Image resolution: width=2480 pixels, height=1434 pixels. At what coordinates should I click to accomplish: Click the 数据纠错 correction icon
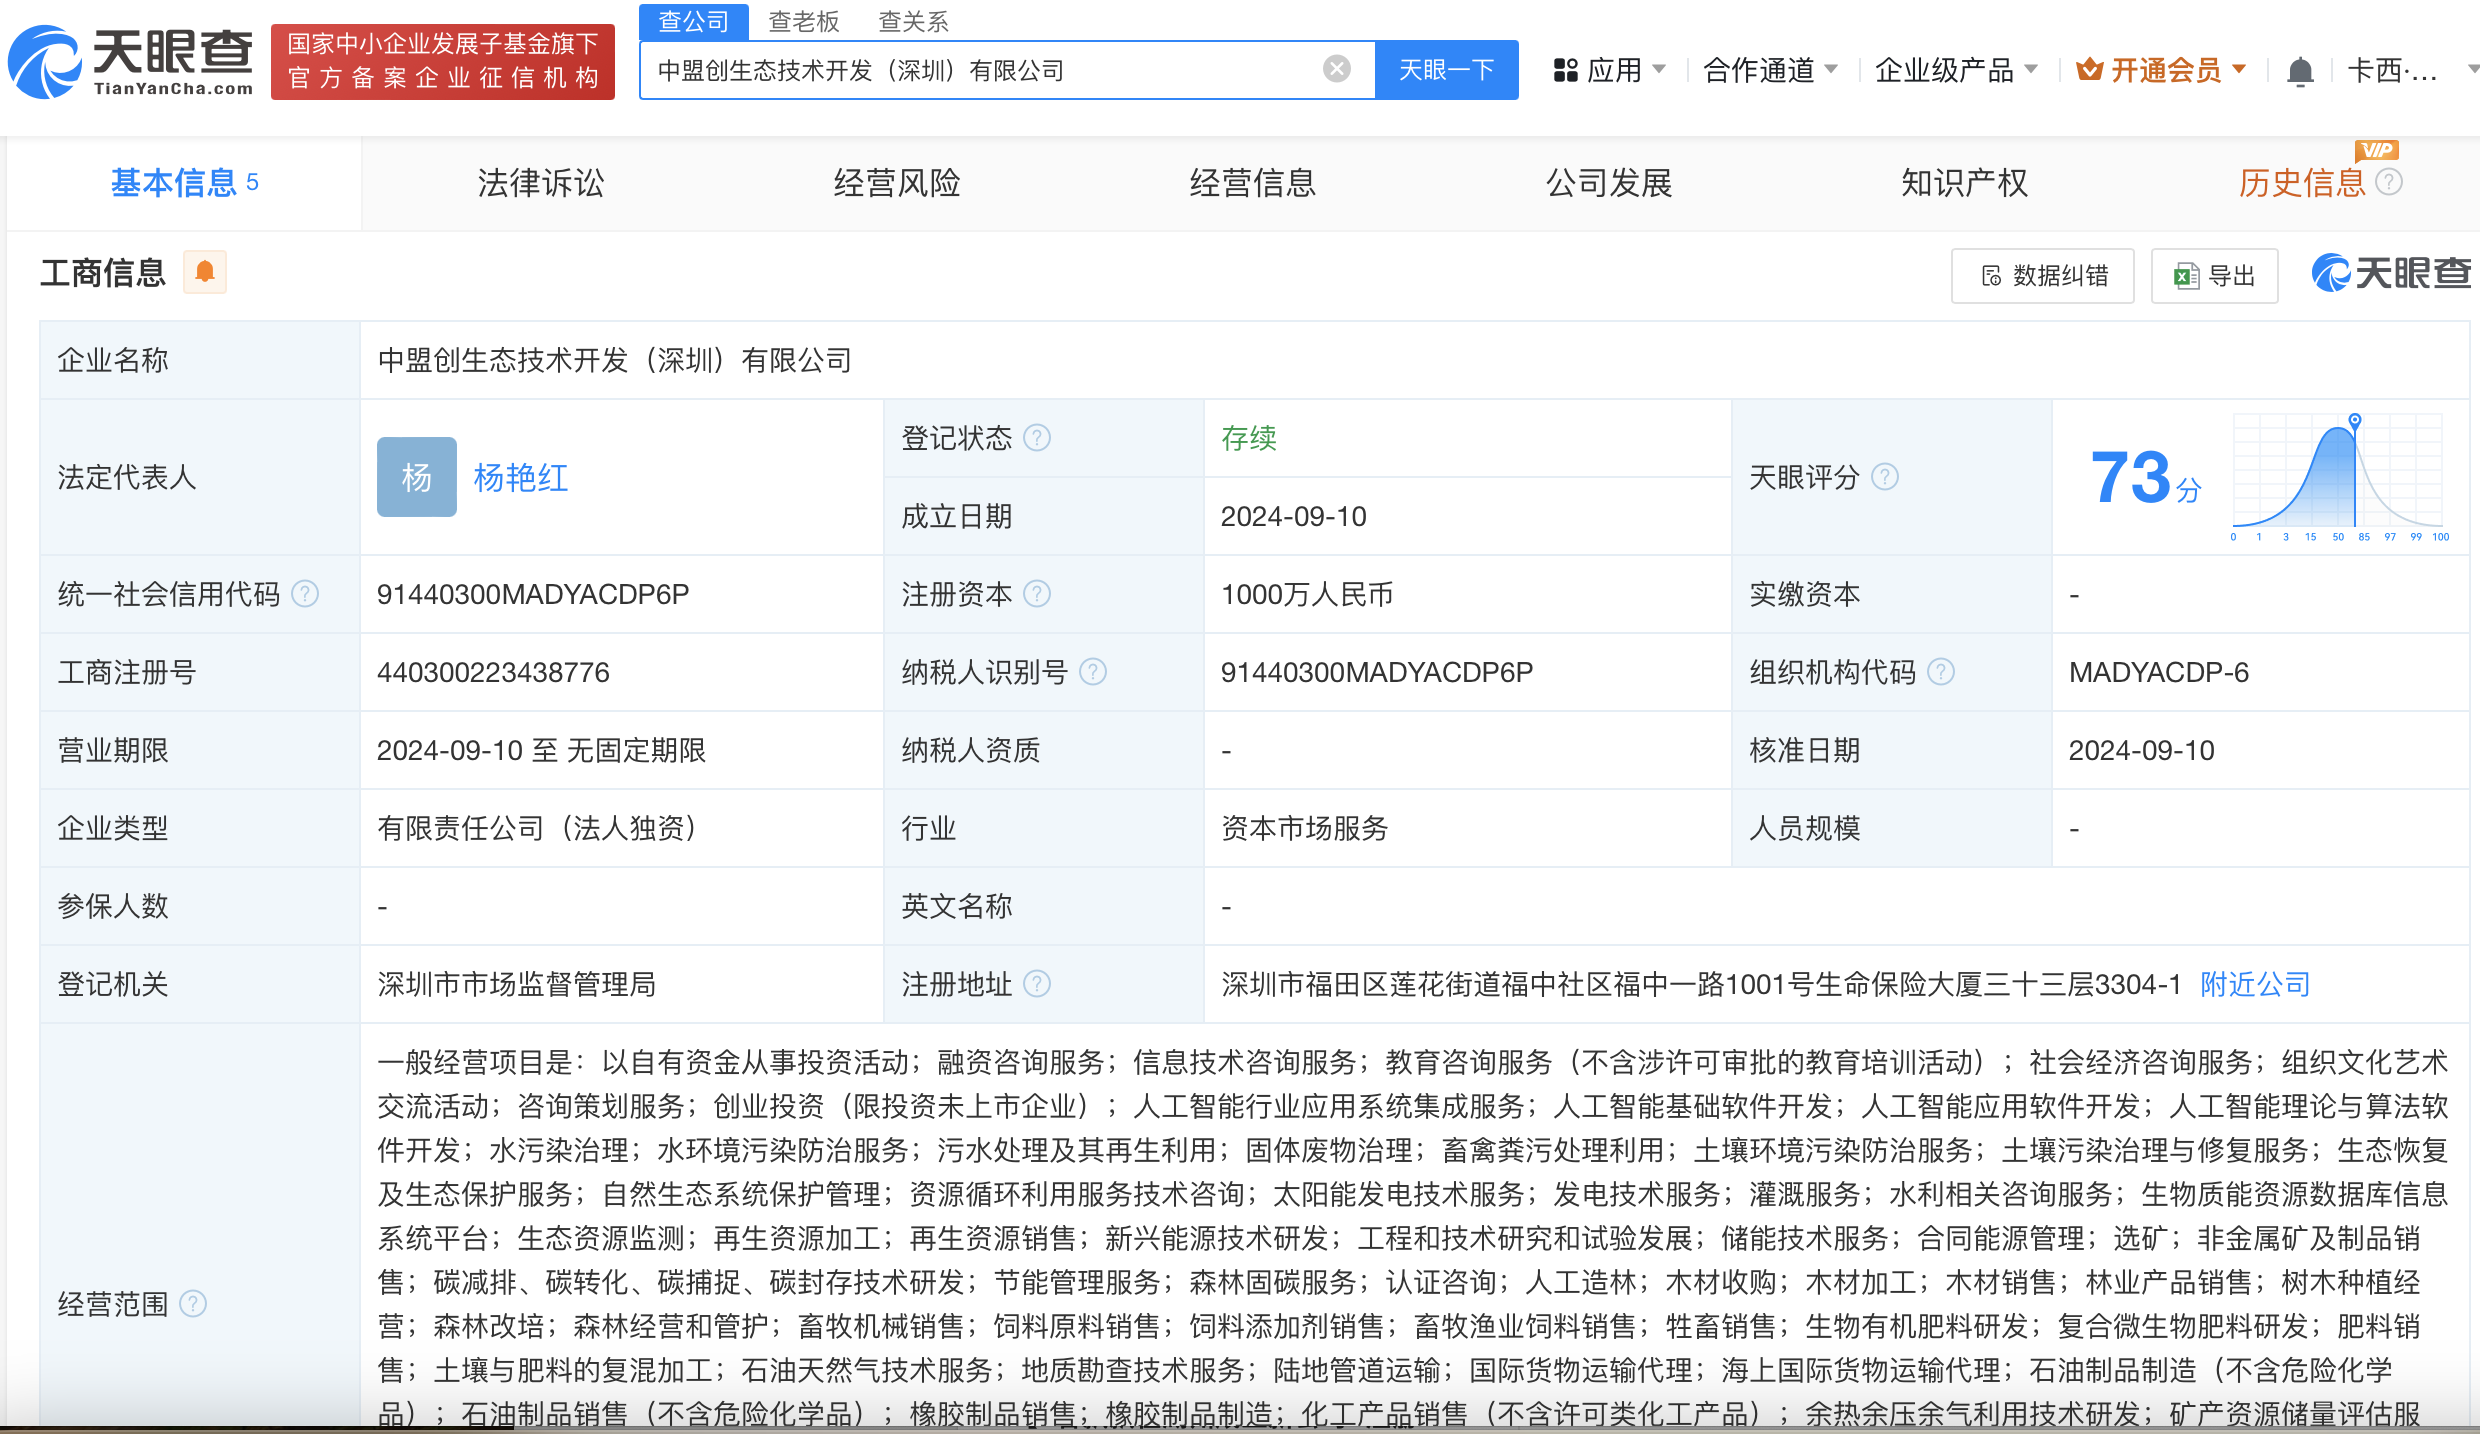pos(1991,275)
